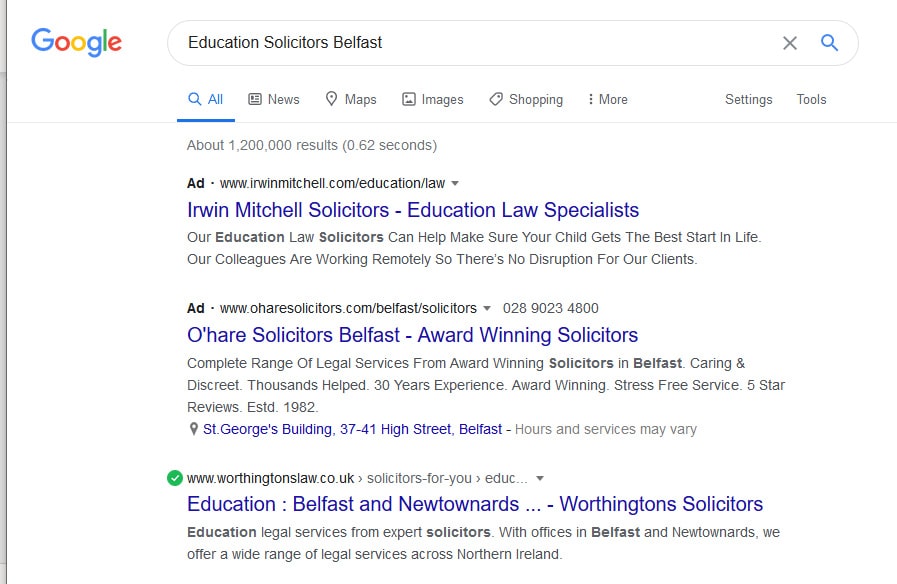
Task: Open dropdown arrow next to worthingtonslaw breadcrumb
Action: [x=539, y=478]
